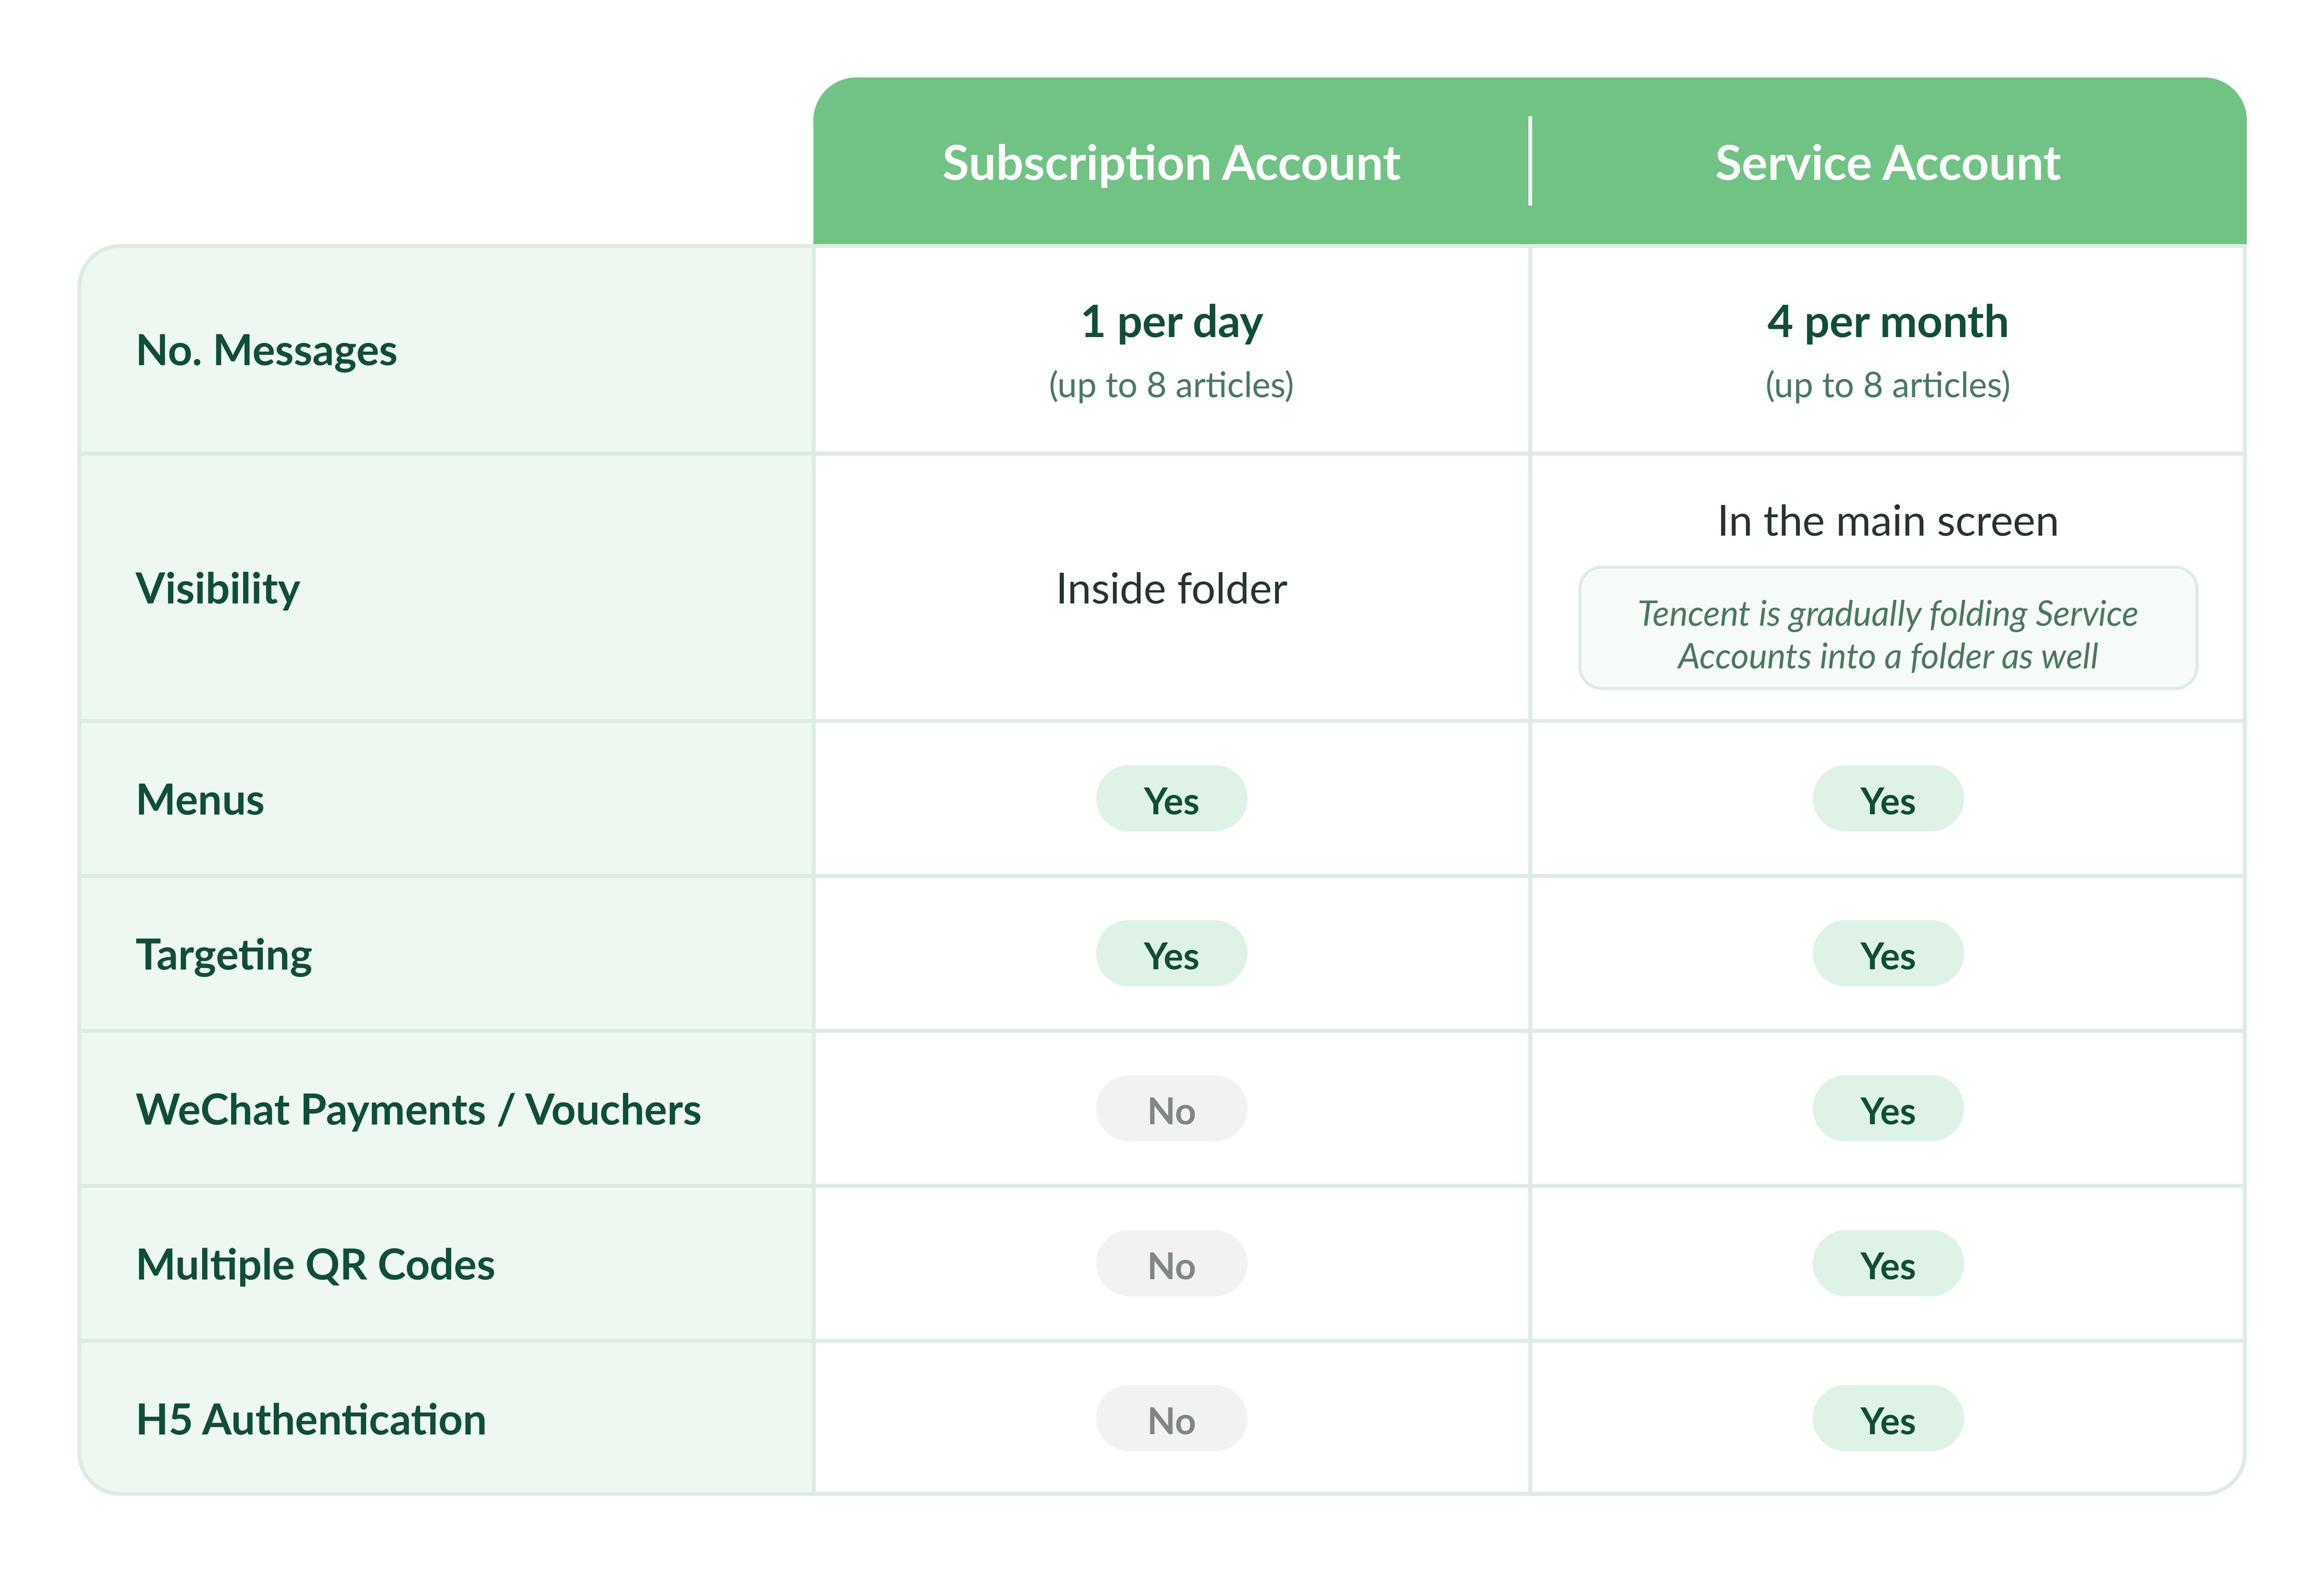The height and width of the screenshot is (1573, 2324).
Task: Select Yes badge in Multiple QR Codes row
Action: [1887, 1264]
